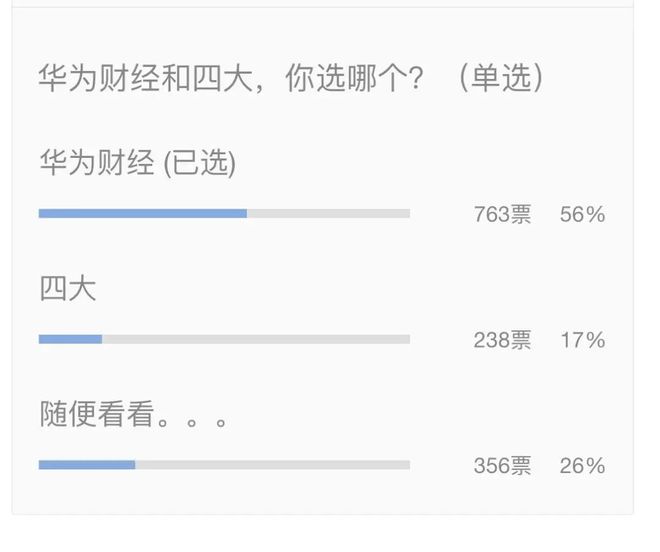Click the 华为财经 blue progress bar
The width and height of the screenshot is (660, 552).
coord(143,213)
